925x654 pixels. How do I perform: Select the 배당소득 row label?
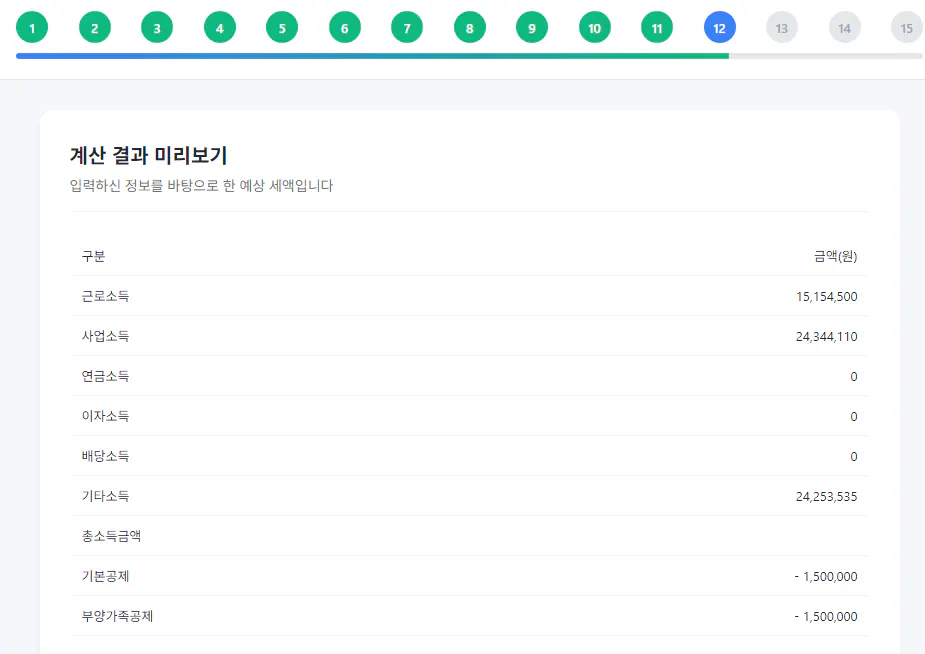[x=105, y=456]
